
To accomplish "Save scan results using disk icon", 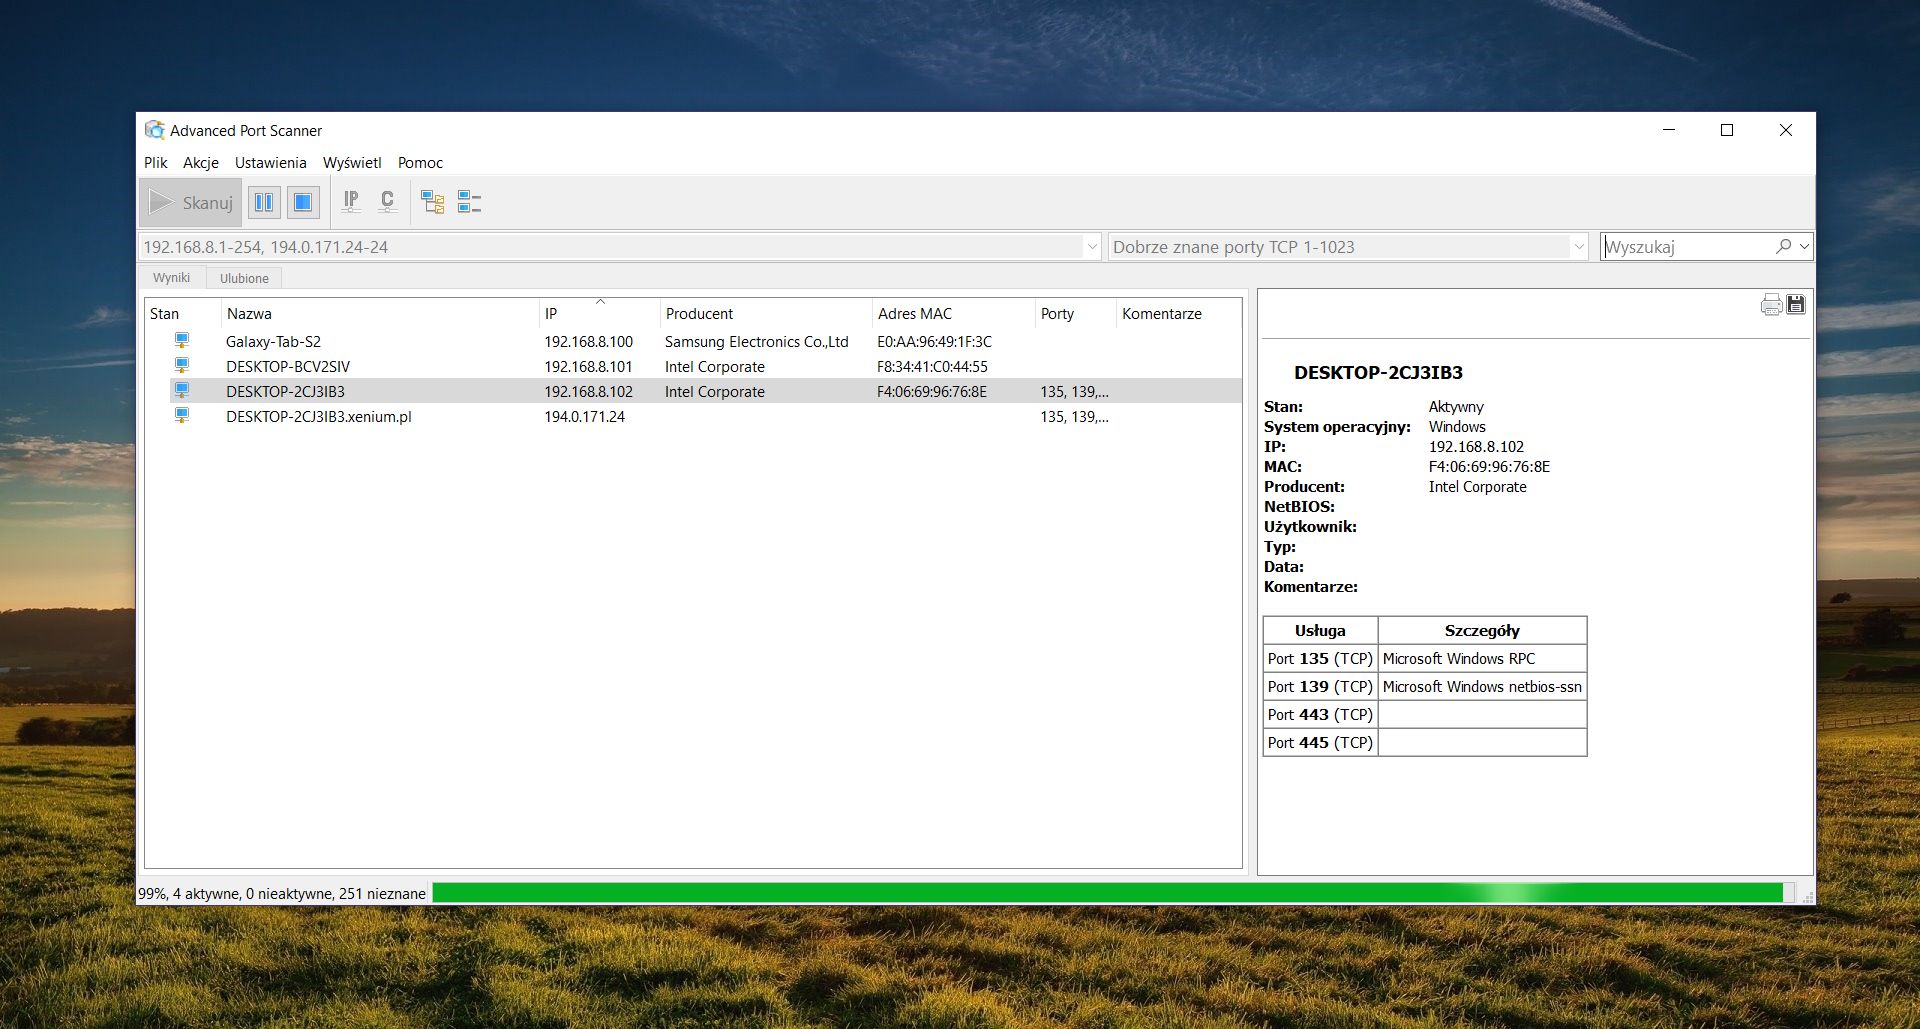I will tap(1796, 304).
